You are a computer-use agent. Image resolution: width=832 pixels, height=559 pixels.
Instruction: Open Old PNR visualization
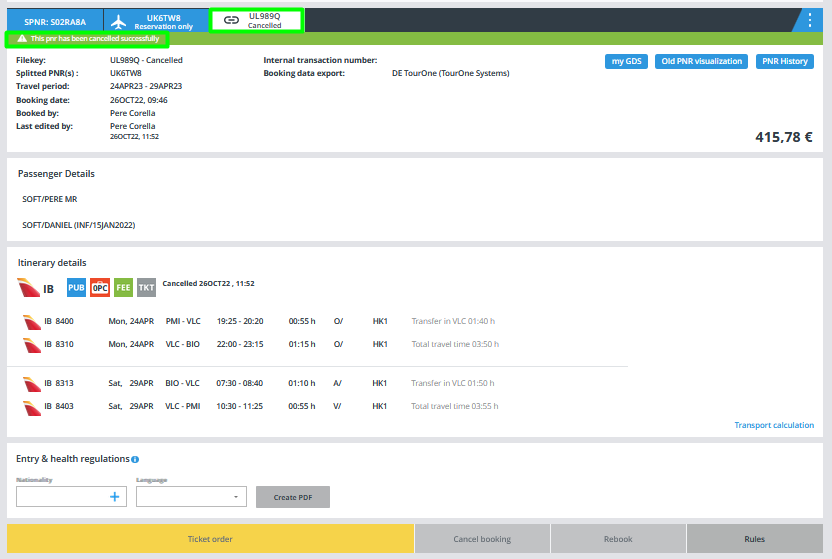pos(703,61)
